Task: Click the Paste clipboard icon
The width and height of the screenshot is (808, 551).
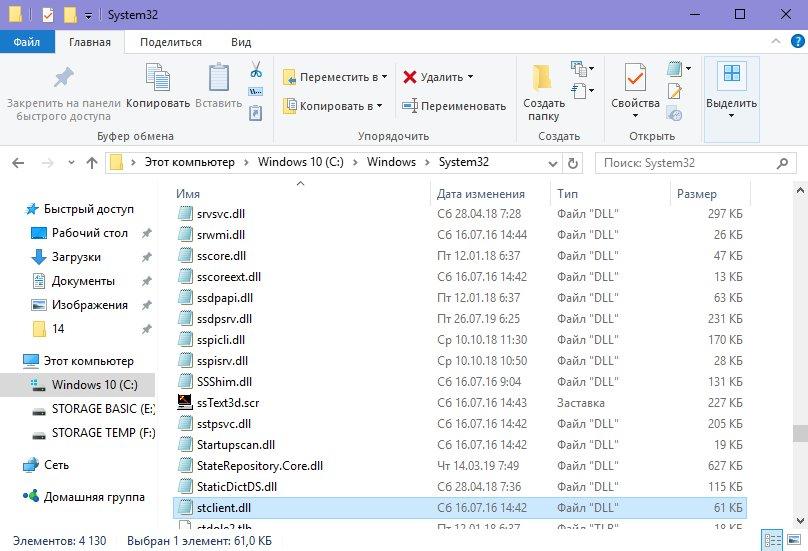Action: pos(218,77)
